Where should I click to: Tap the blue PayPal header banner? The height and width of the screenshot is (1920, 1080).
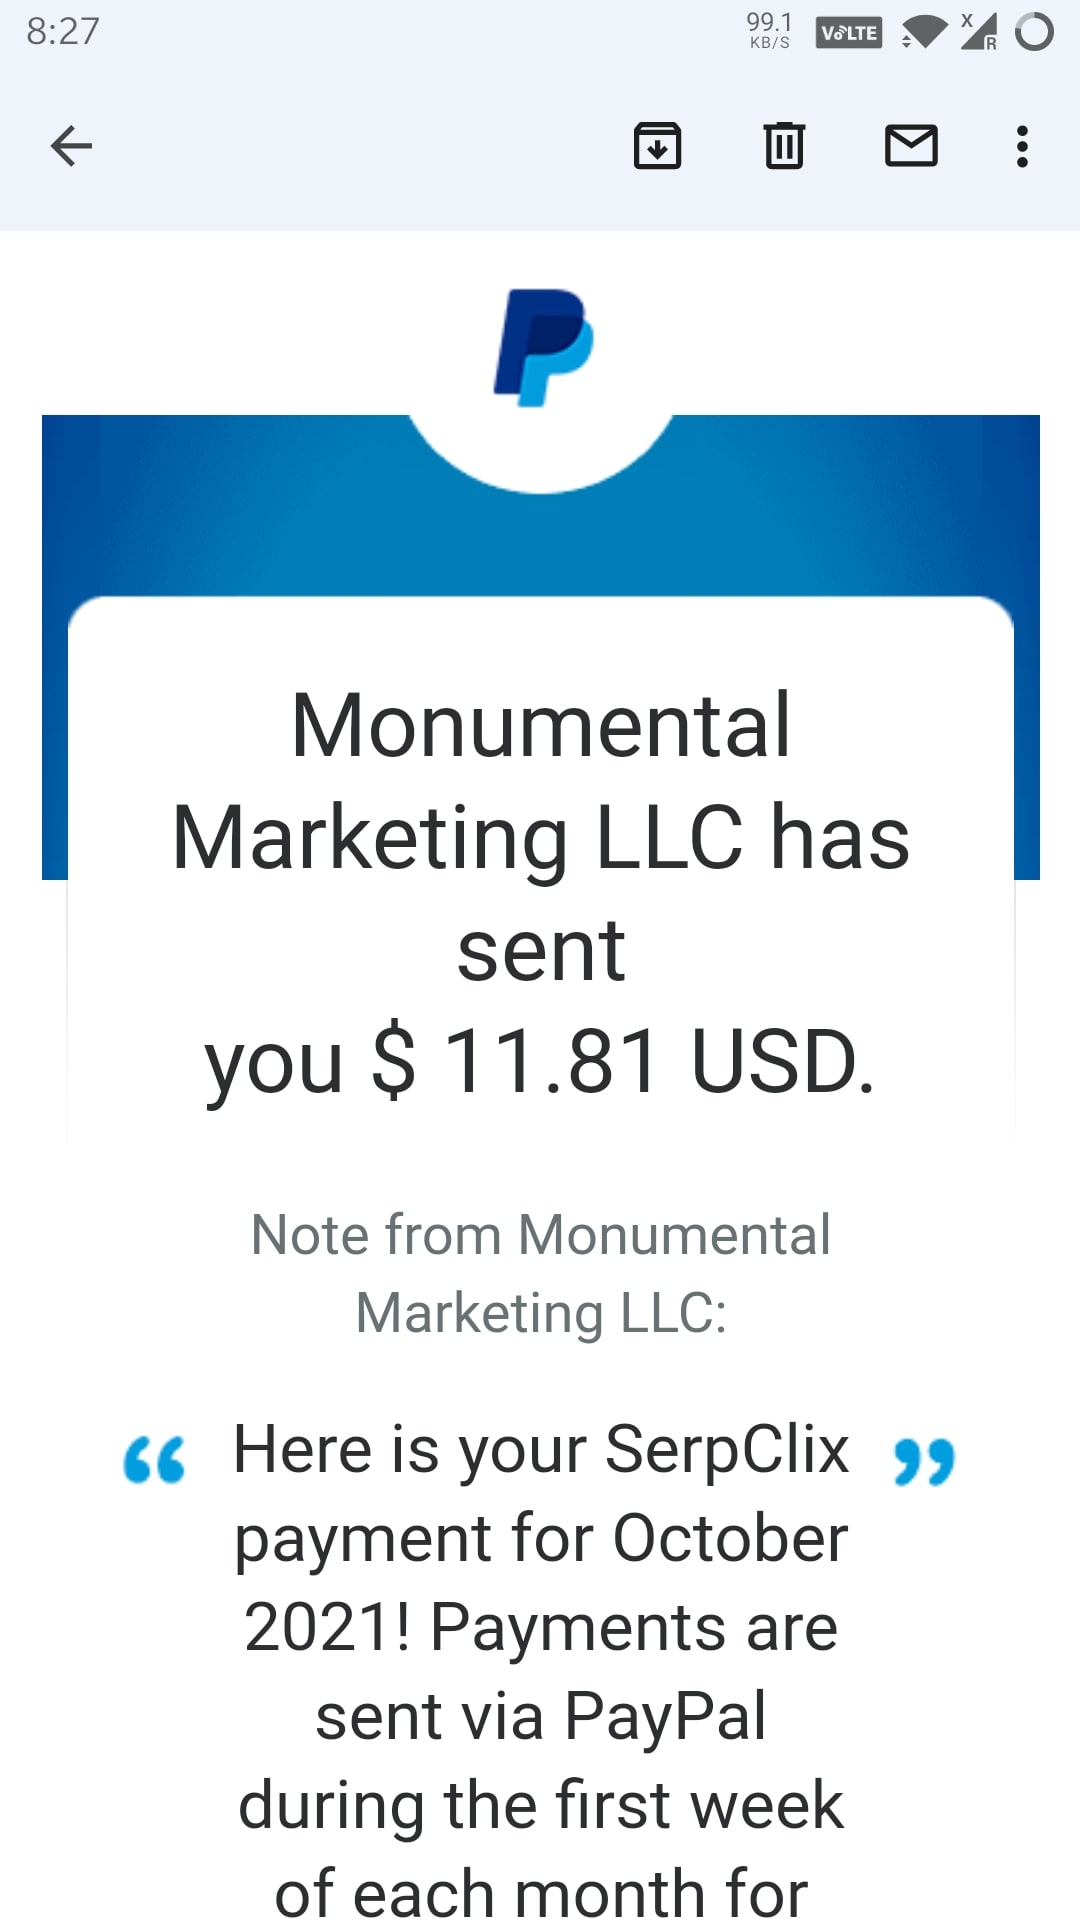coord(541,505)
